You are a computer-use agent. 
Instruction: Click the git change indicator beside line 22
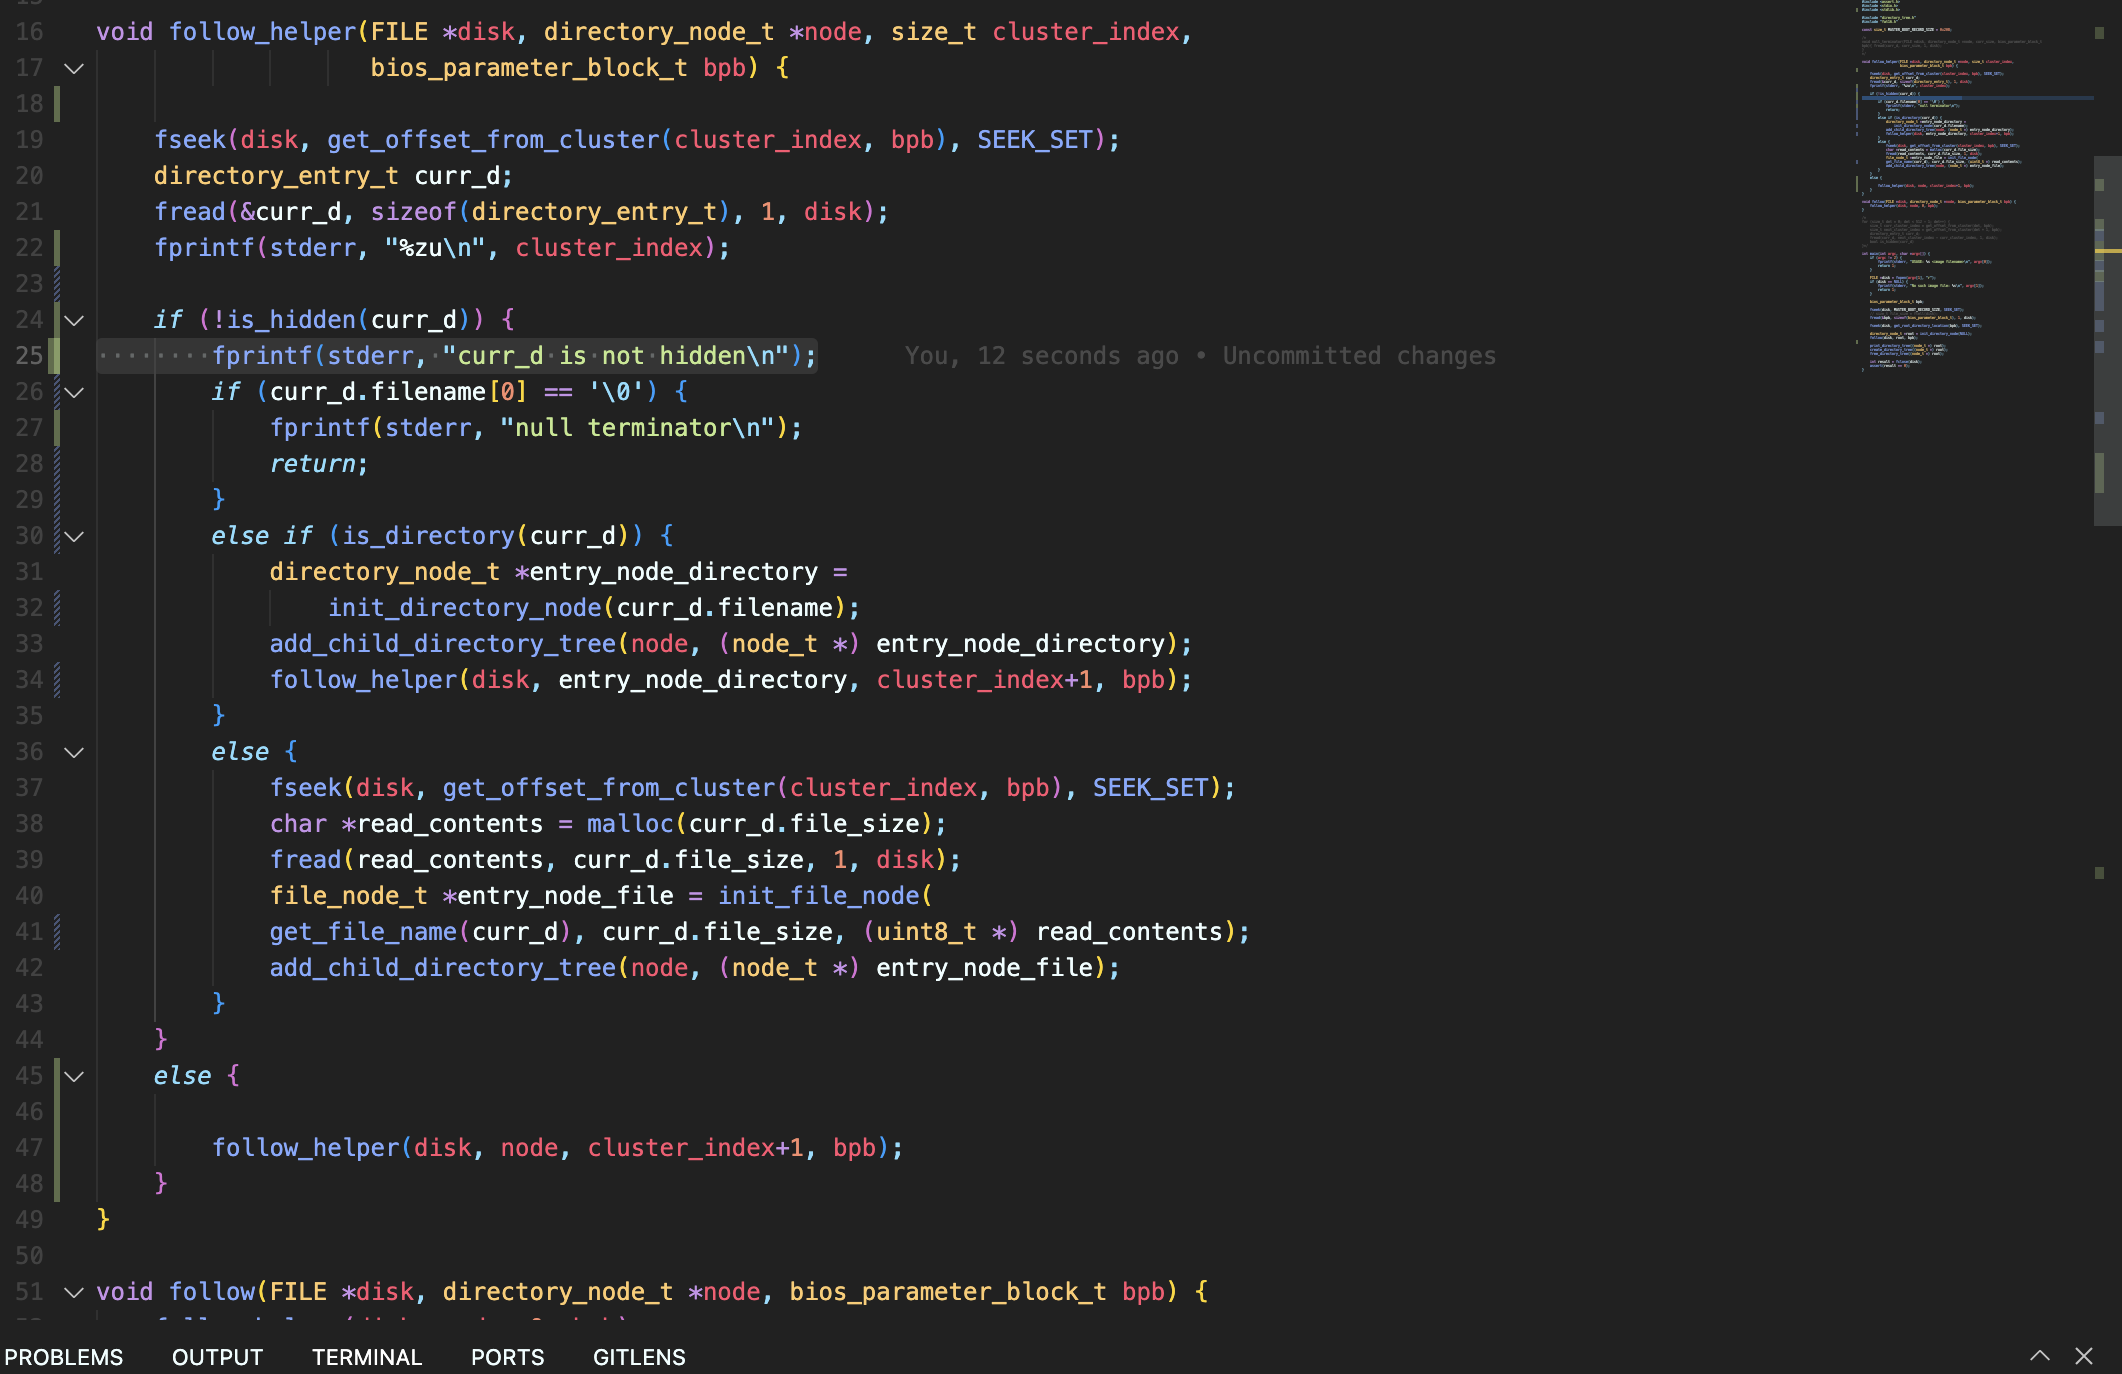point(57,247)
